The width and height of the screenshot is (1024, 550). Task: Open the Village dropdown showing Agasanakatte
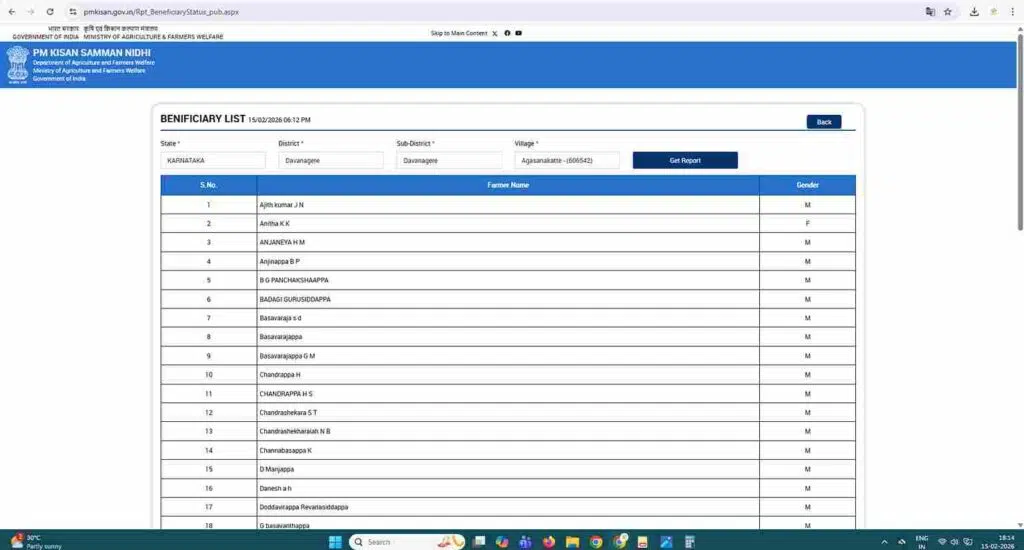coord(567,160)
